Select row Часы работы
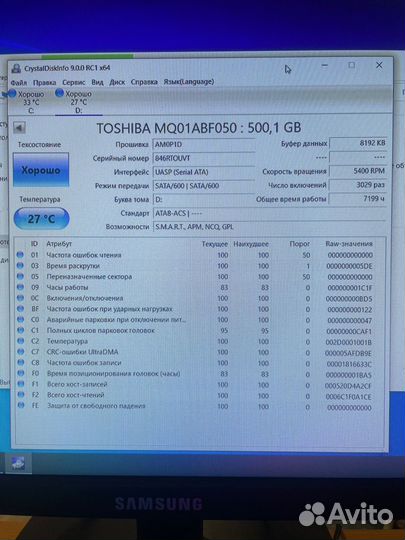Image resolution: width=405 pixels, height=540 pixels. [x=199, y=287]
